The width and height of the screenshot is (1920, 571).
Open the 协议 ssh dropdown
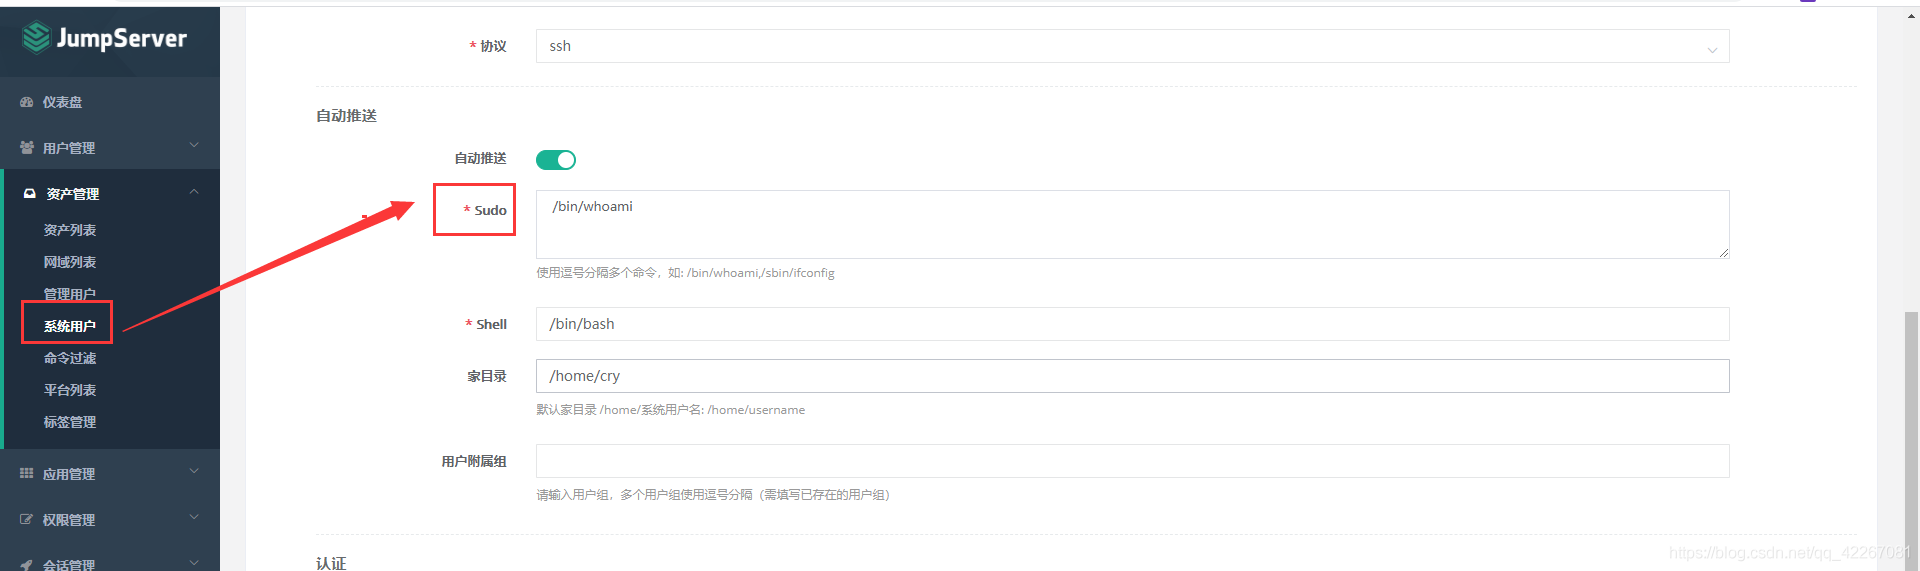tap(1132, 46)
